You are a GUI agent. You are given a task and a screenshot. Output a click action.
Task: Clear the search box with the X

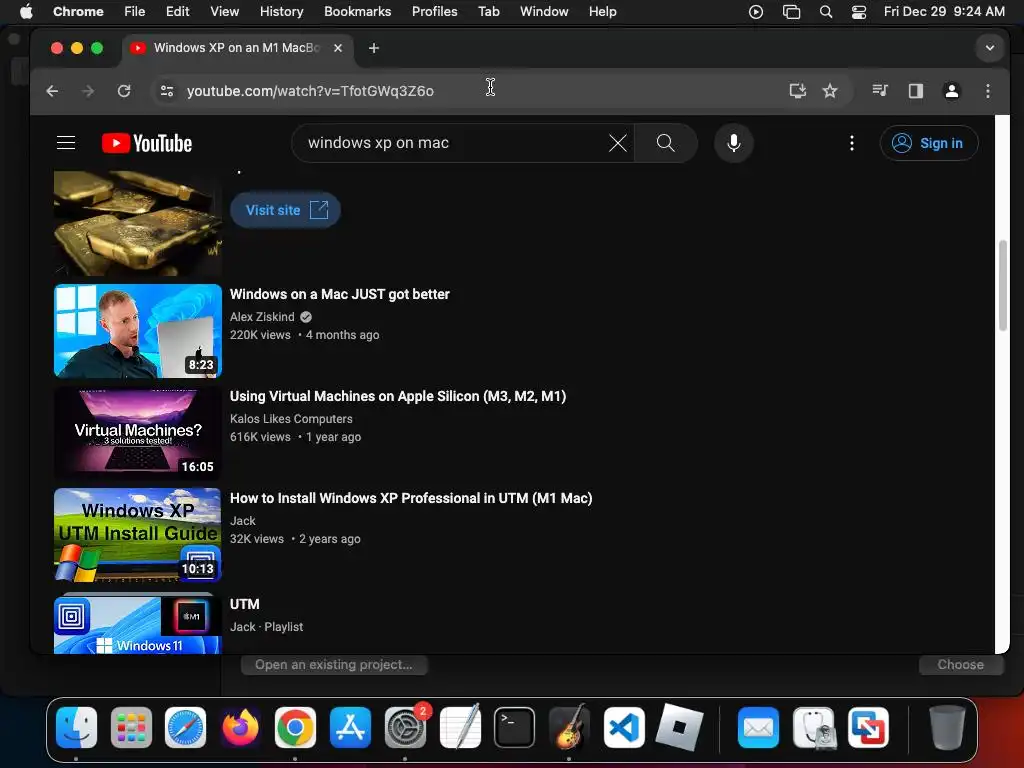[x=617, y=143]
